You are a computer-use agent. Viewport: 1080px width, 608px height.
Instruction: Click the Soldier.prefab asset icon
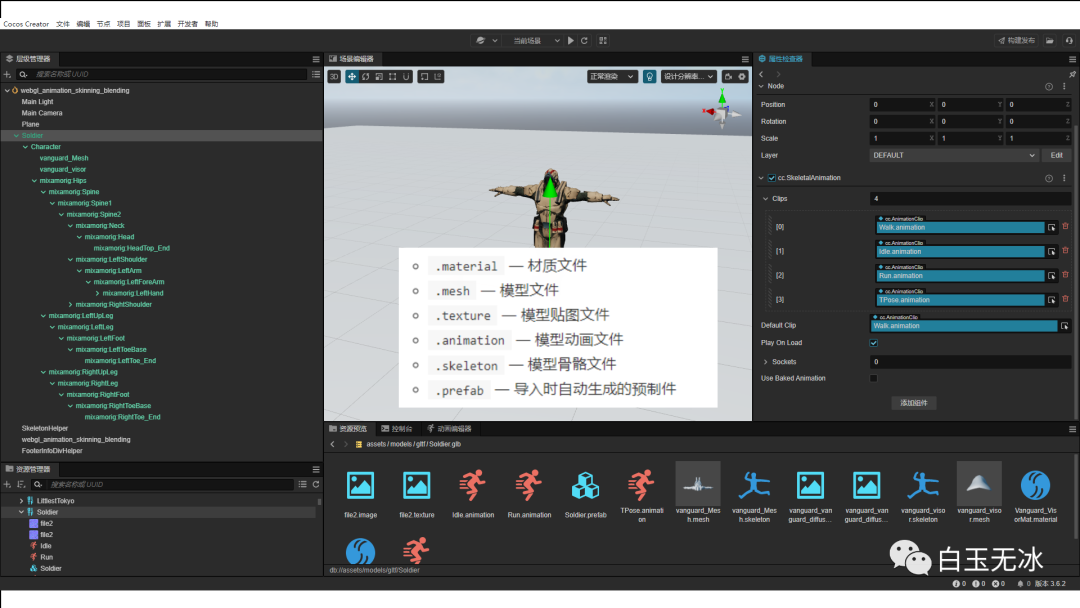pos(585,486)
